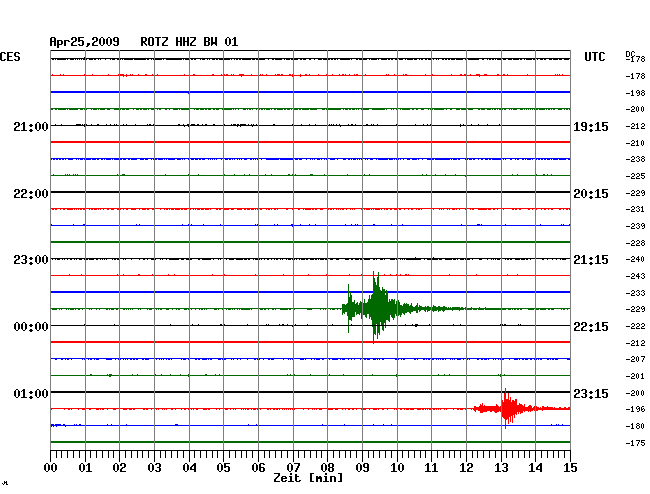The height and width of the screenshot is (494, 650).
Task: Select DC offset value -238
Action: tap(635, 159)
